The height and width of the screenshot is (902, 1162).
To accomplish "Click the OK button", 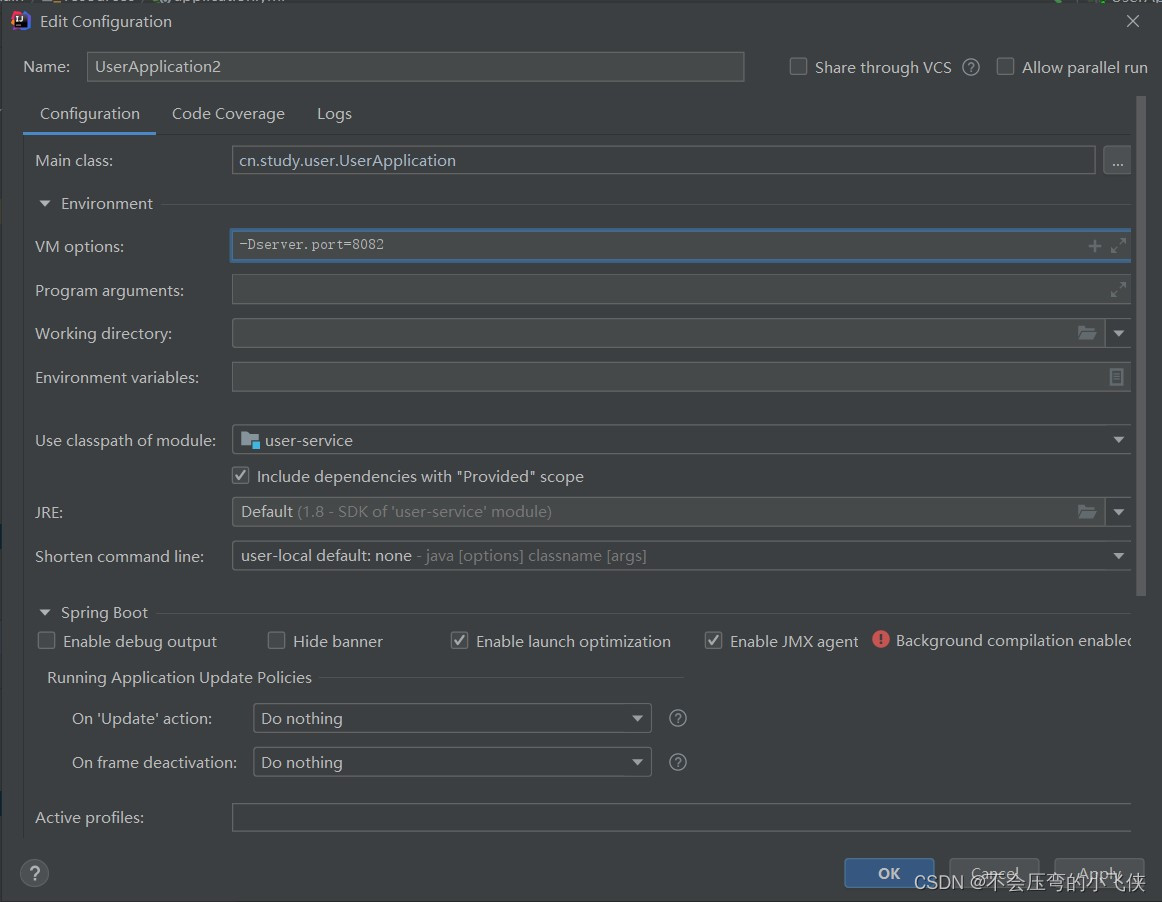I will coord(889,873).
